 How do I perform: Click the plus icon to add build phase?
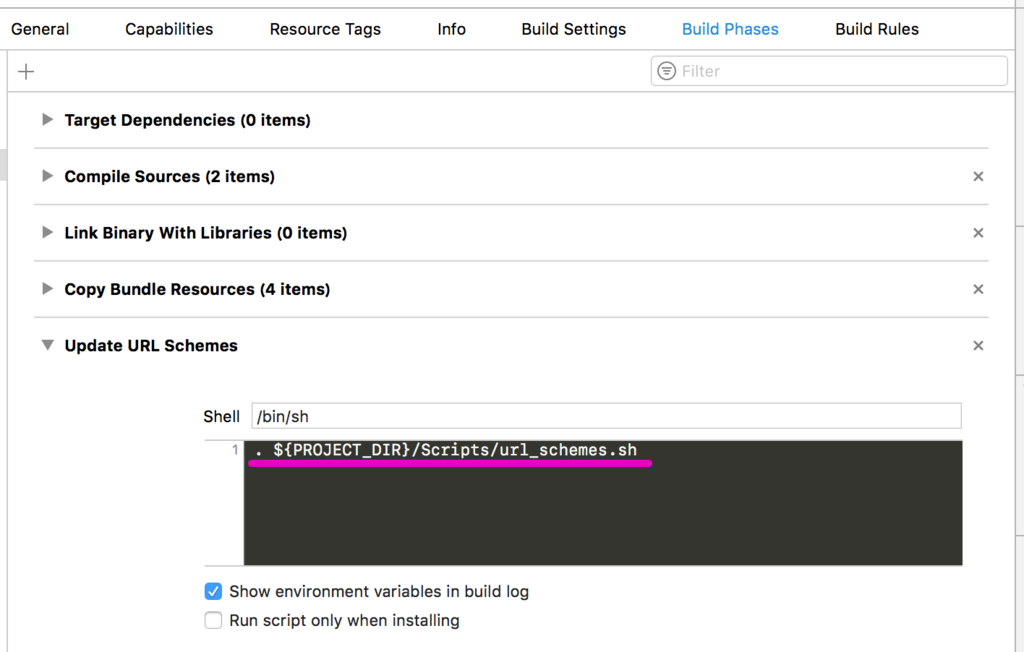click(x=26, y=71)
